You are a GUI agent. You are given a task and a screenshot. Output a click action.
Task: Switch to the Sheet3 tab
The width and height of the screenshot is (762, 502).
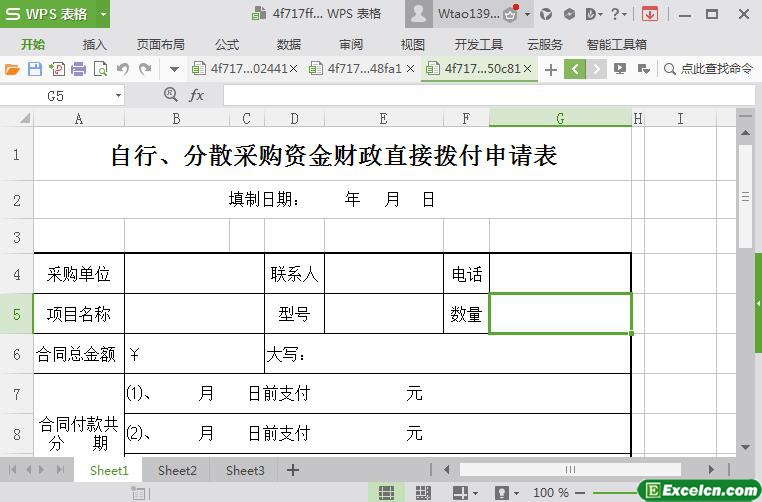click(245, 470)
